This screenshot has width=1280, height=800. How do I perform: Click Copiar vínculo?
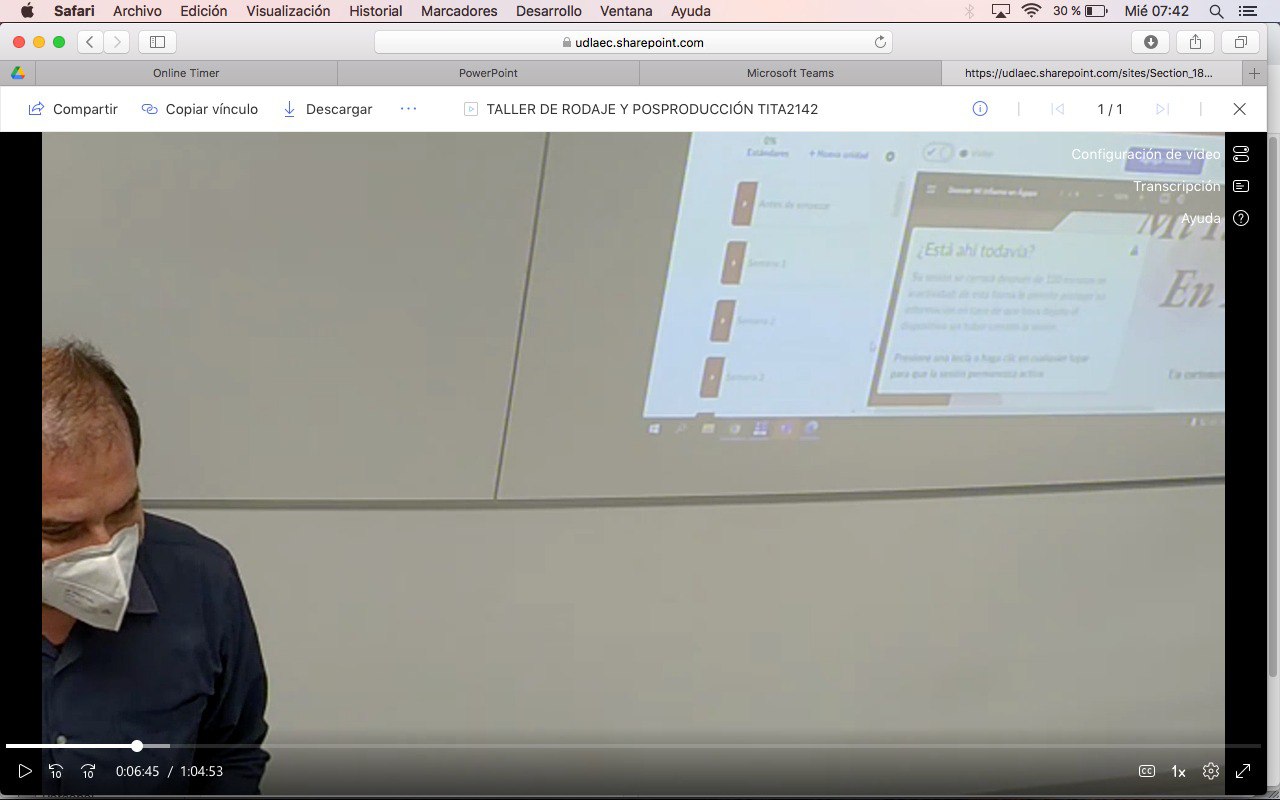[x=200, y=109]
